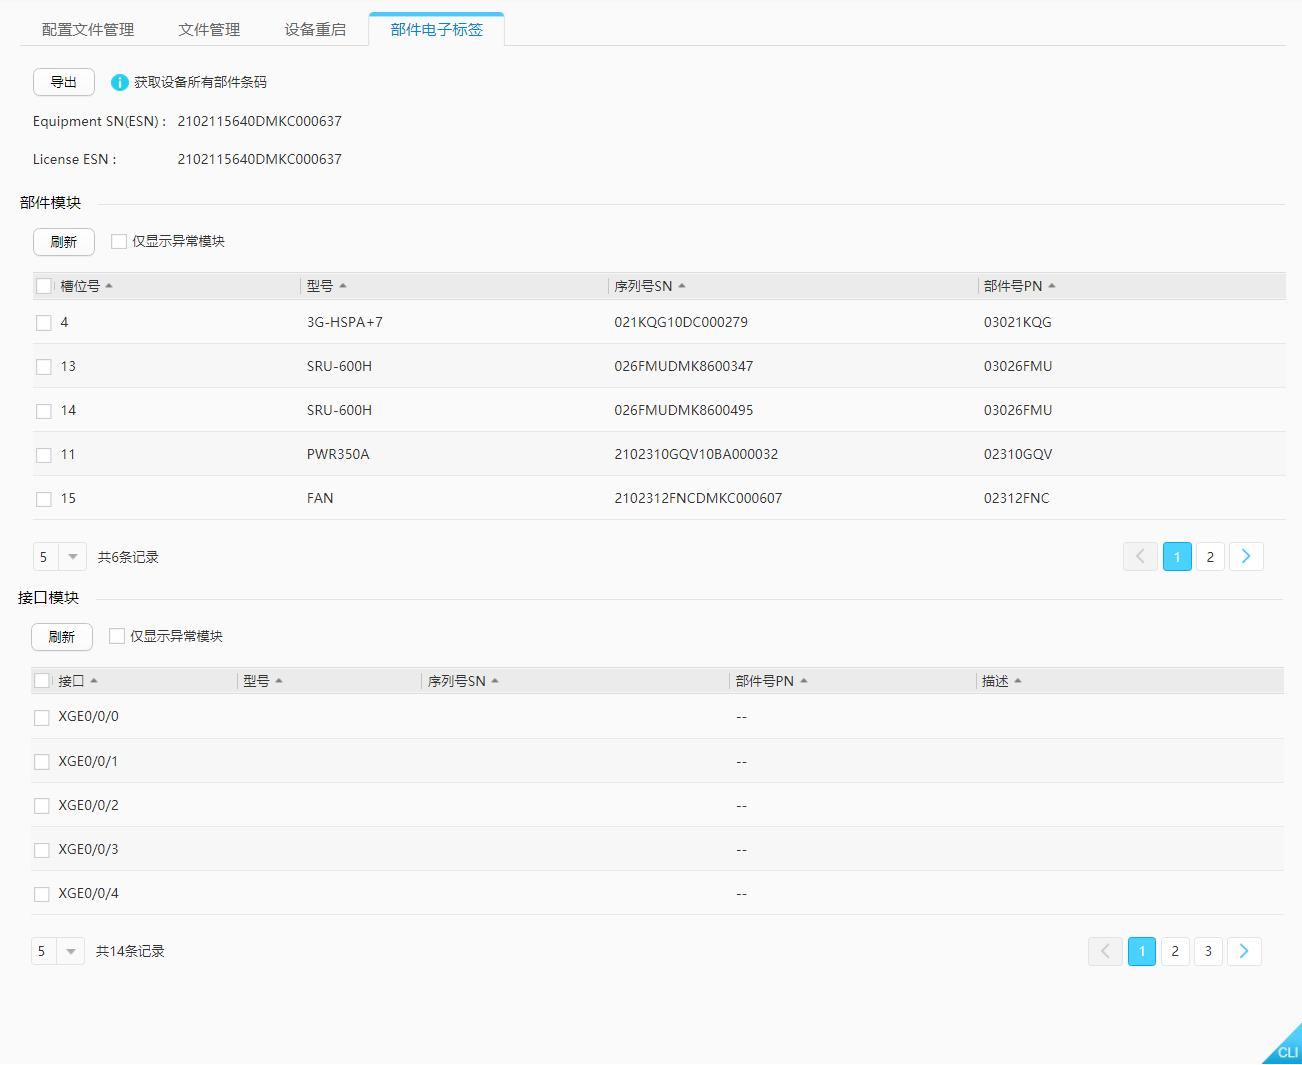Open page 3 of 接口模块
The height and width of the screenshot is (1065, 1302).
[x=1208, y=951]
